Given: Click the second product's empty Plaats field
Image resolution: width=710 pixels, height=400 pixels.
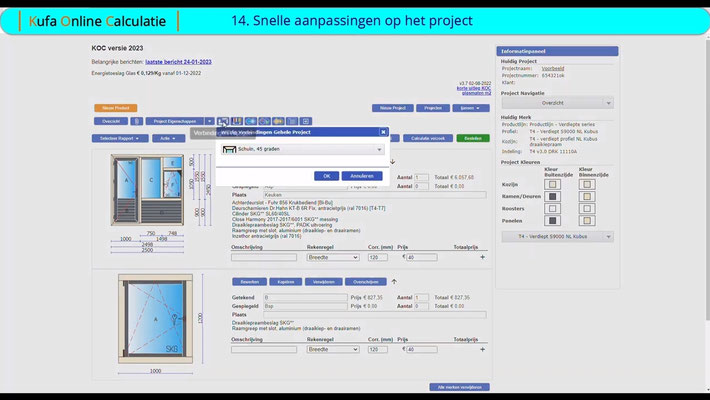Looking at the screenshot, I should [375, 314].
